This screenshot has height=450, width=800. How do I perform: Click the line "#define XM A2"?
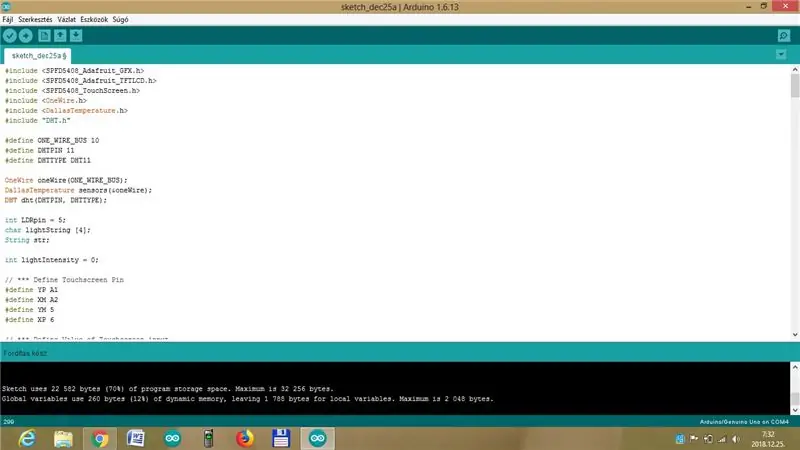click(x=31, y=299)
